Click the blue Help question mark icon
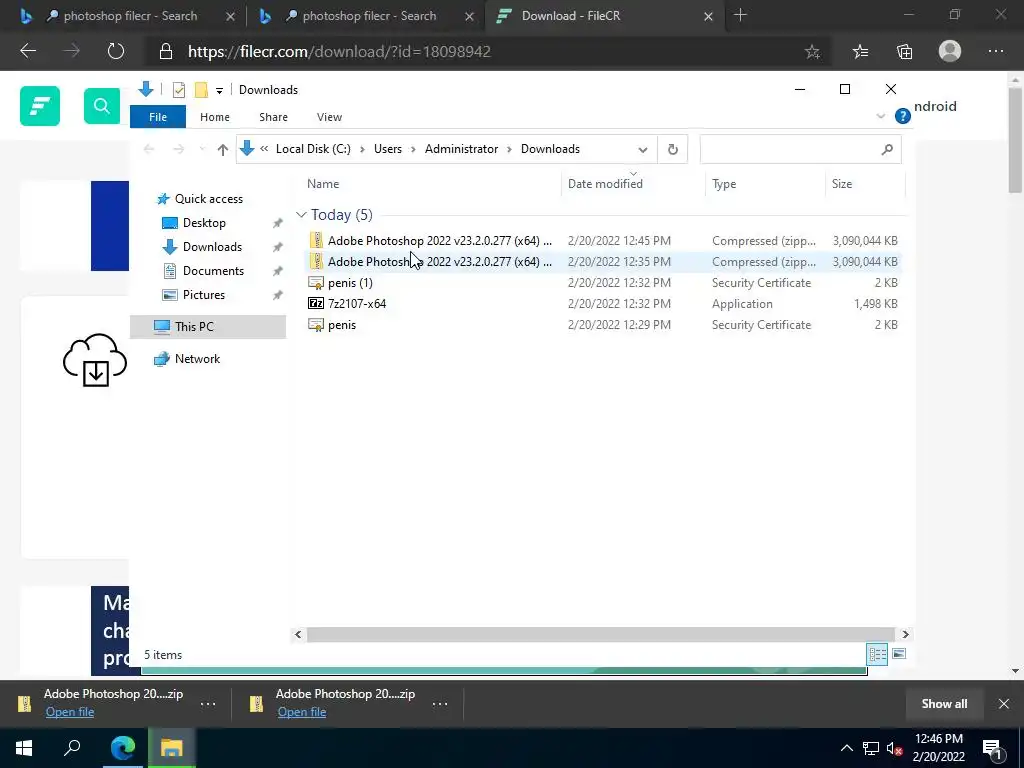Viewport: 1024px width, 768px height. coord(903,116)
